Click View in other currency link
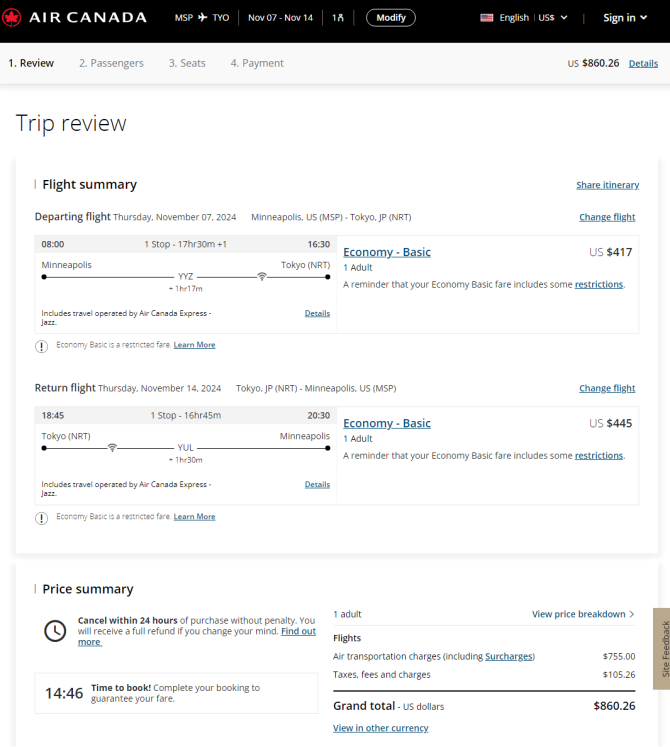 click(381, 728)
